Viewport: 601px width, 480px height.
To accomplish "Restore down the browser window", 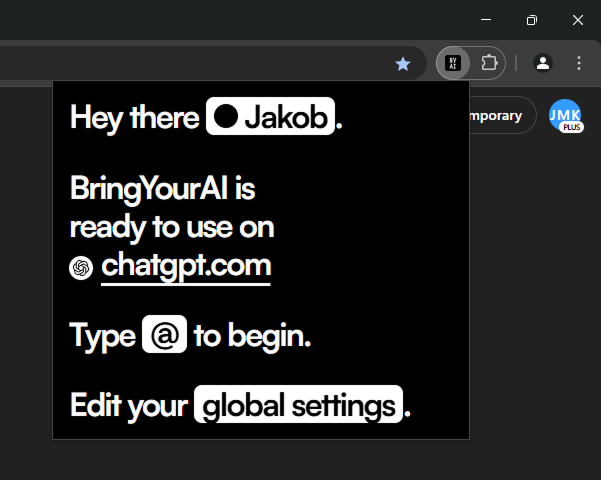I will 532,20.
